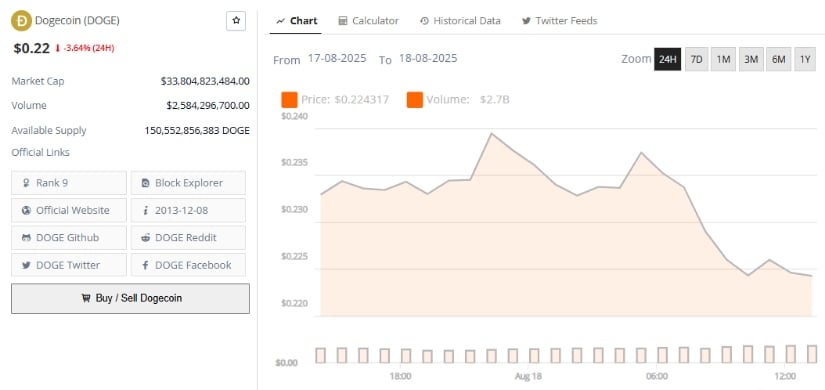Viewport: 825px width, 390px height.
Task: Click the info icon beside 2013-12-08
Action: (146, 211)
